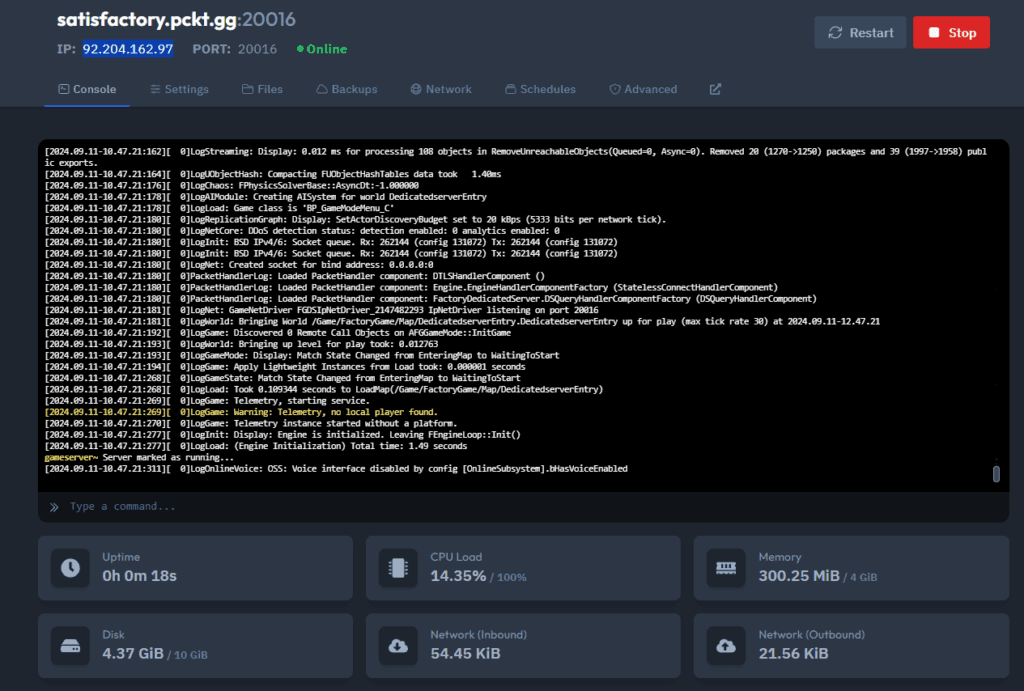Click the Disk drive icon
The image size is (1024, 691).
pyautogui.click(x=70, y=645)
